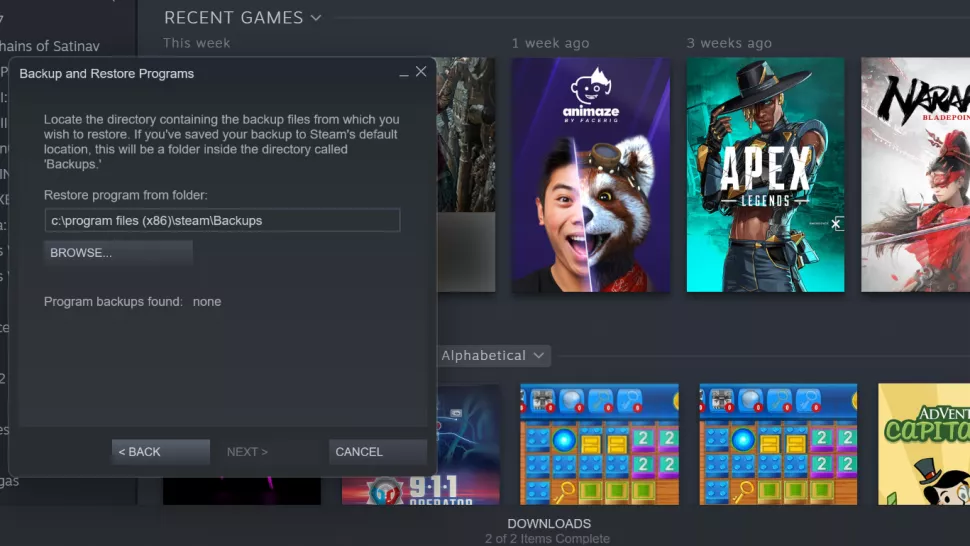Image resolution: width=970 pixels, height=546 pixels.
Task: Minimize the Backup and Restore dialog
Action: [x=404, y=73]
